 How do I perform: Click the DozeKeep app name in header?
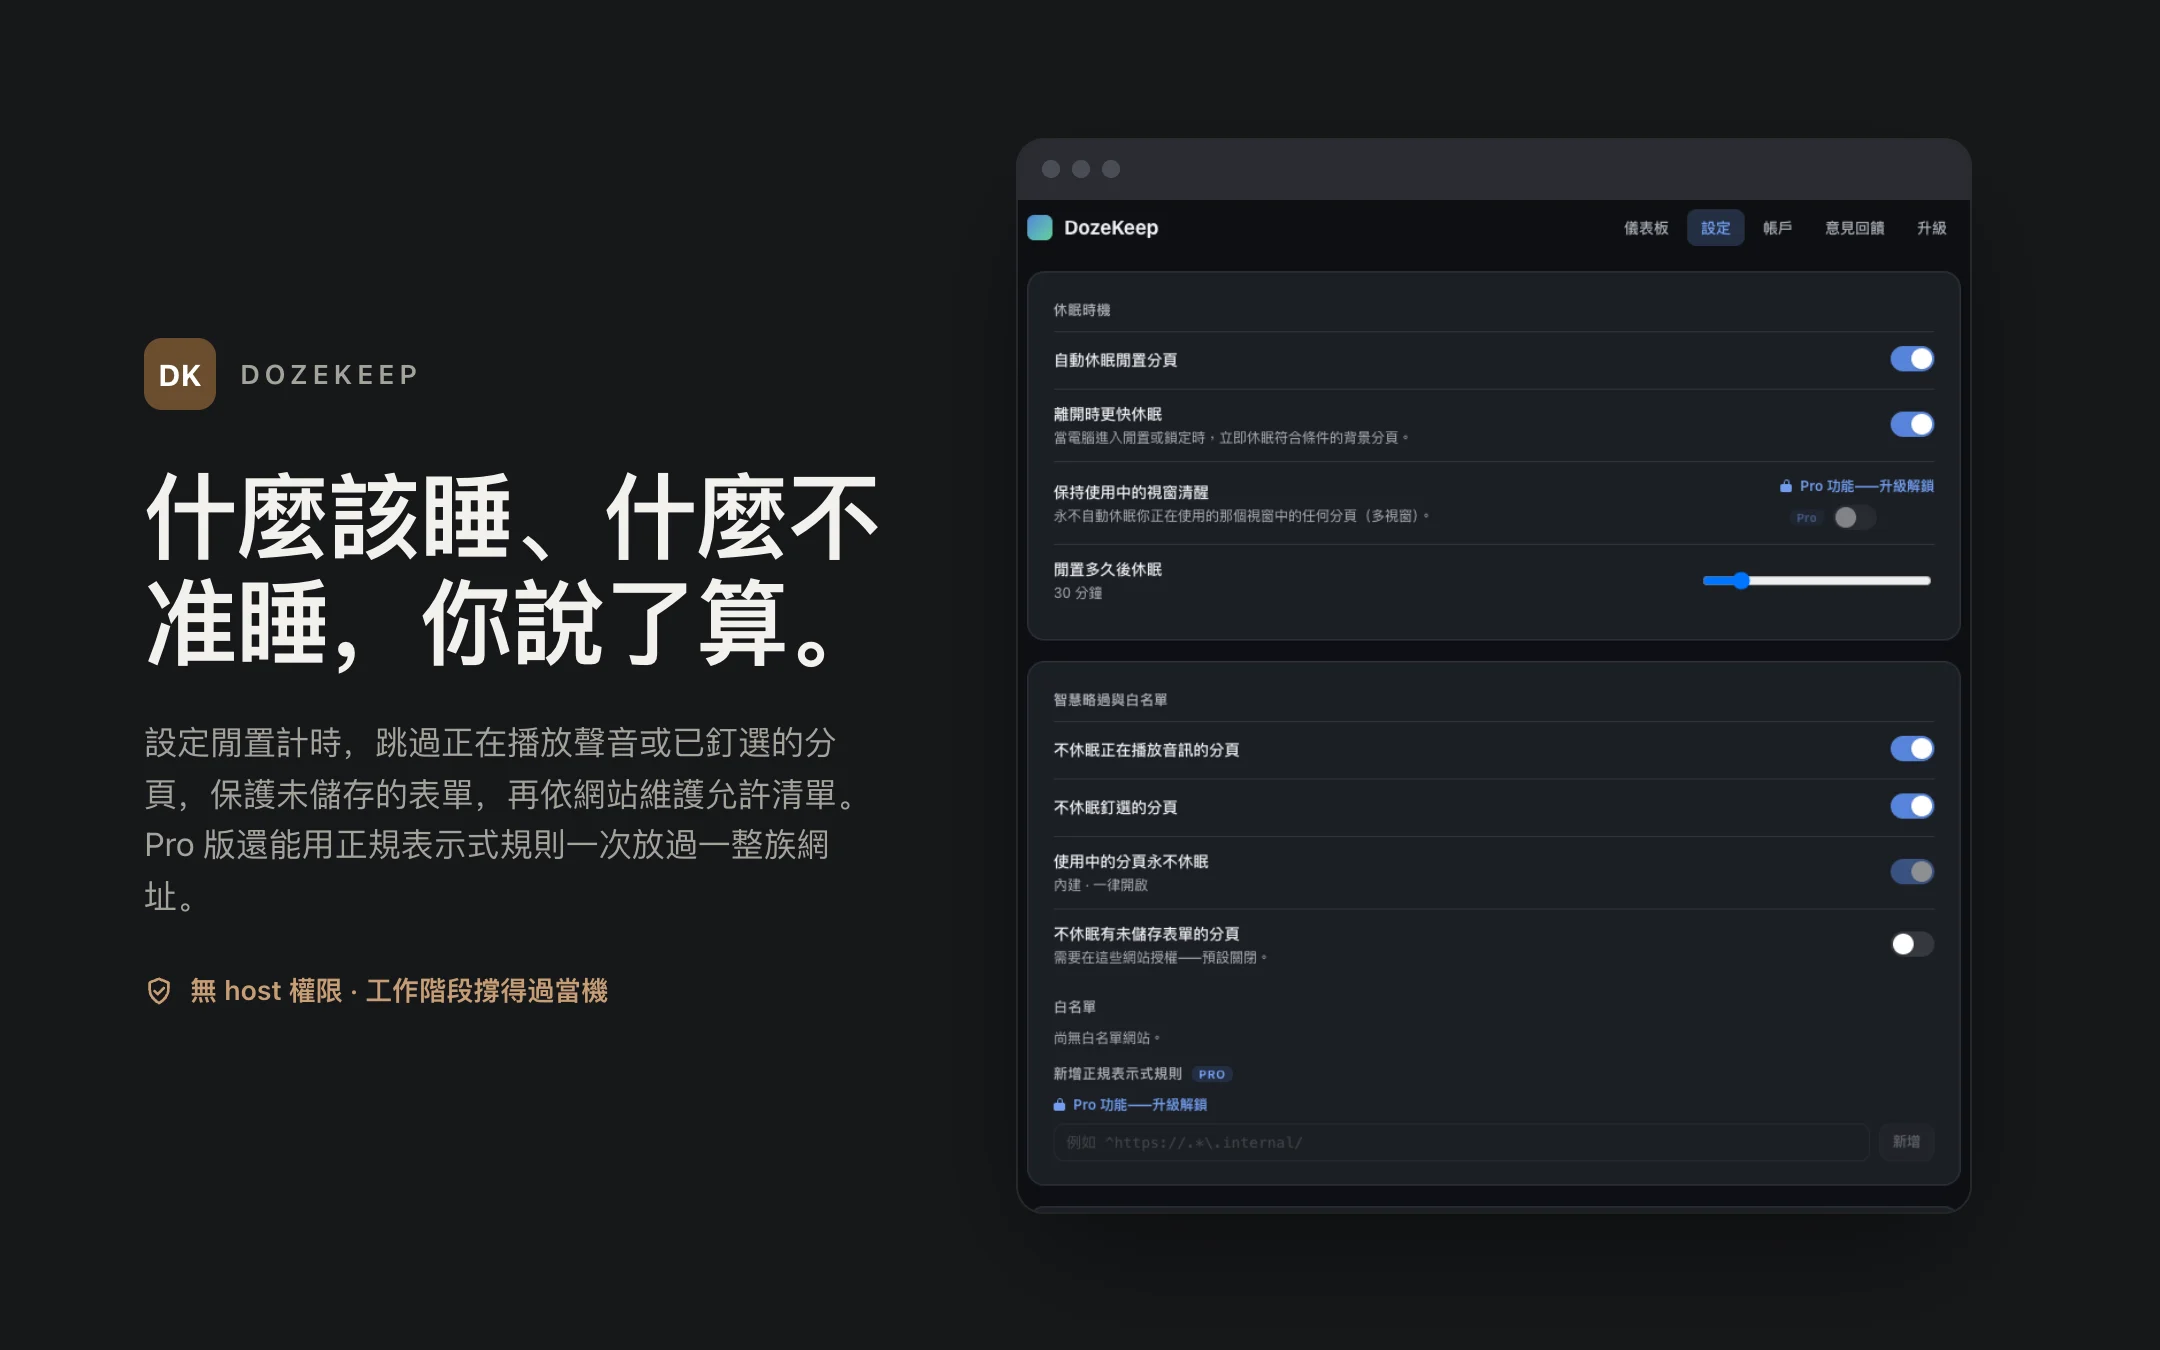click(x=1111, y=228)
